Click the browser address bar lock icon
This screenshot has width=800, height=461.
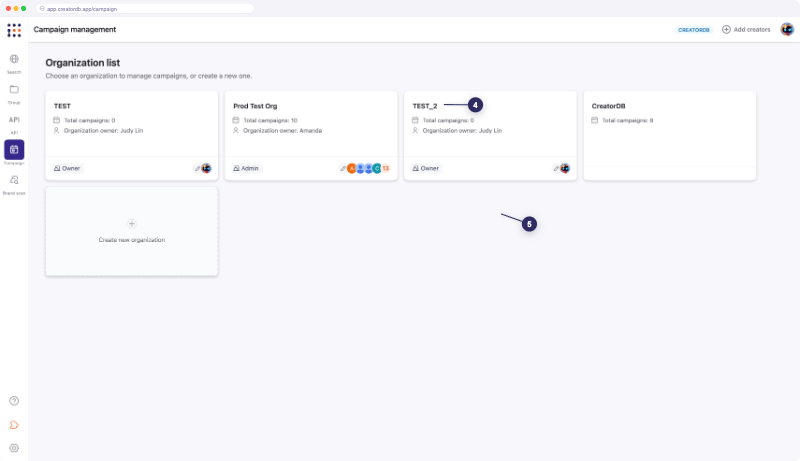[42, 9]
